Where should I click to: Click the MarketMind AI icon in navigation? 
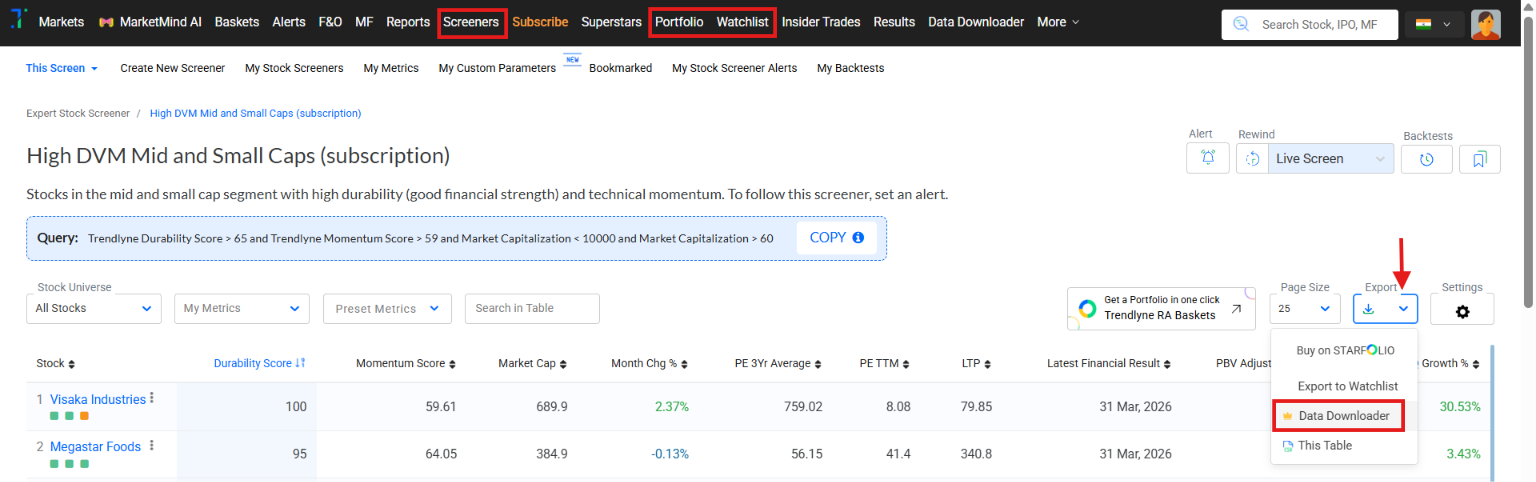(106, 22)
